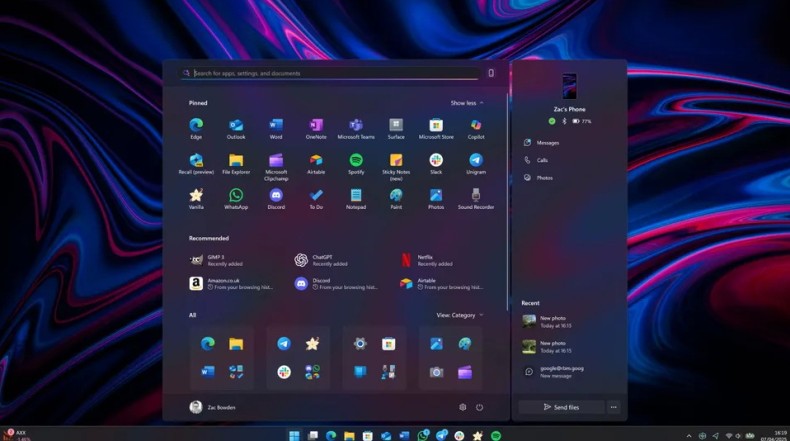Click the power button icon
The image size is (790, 441).
pos(480,407)
